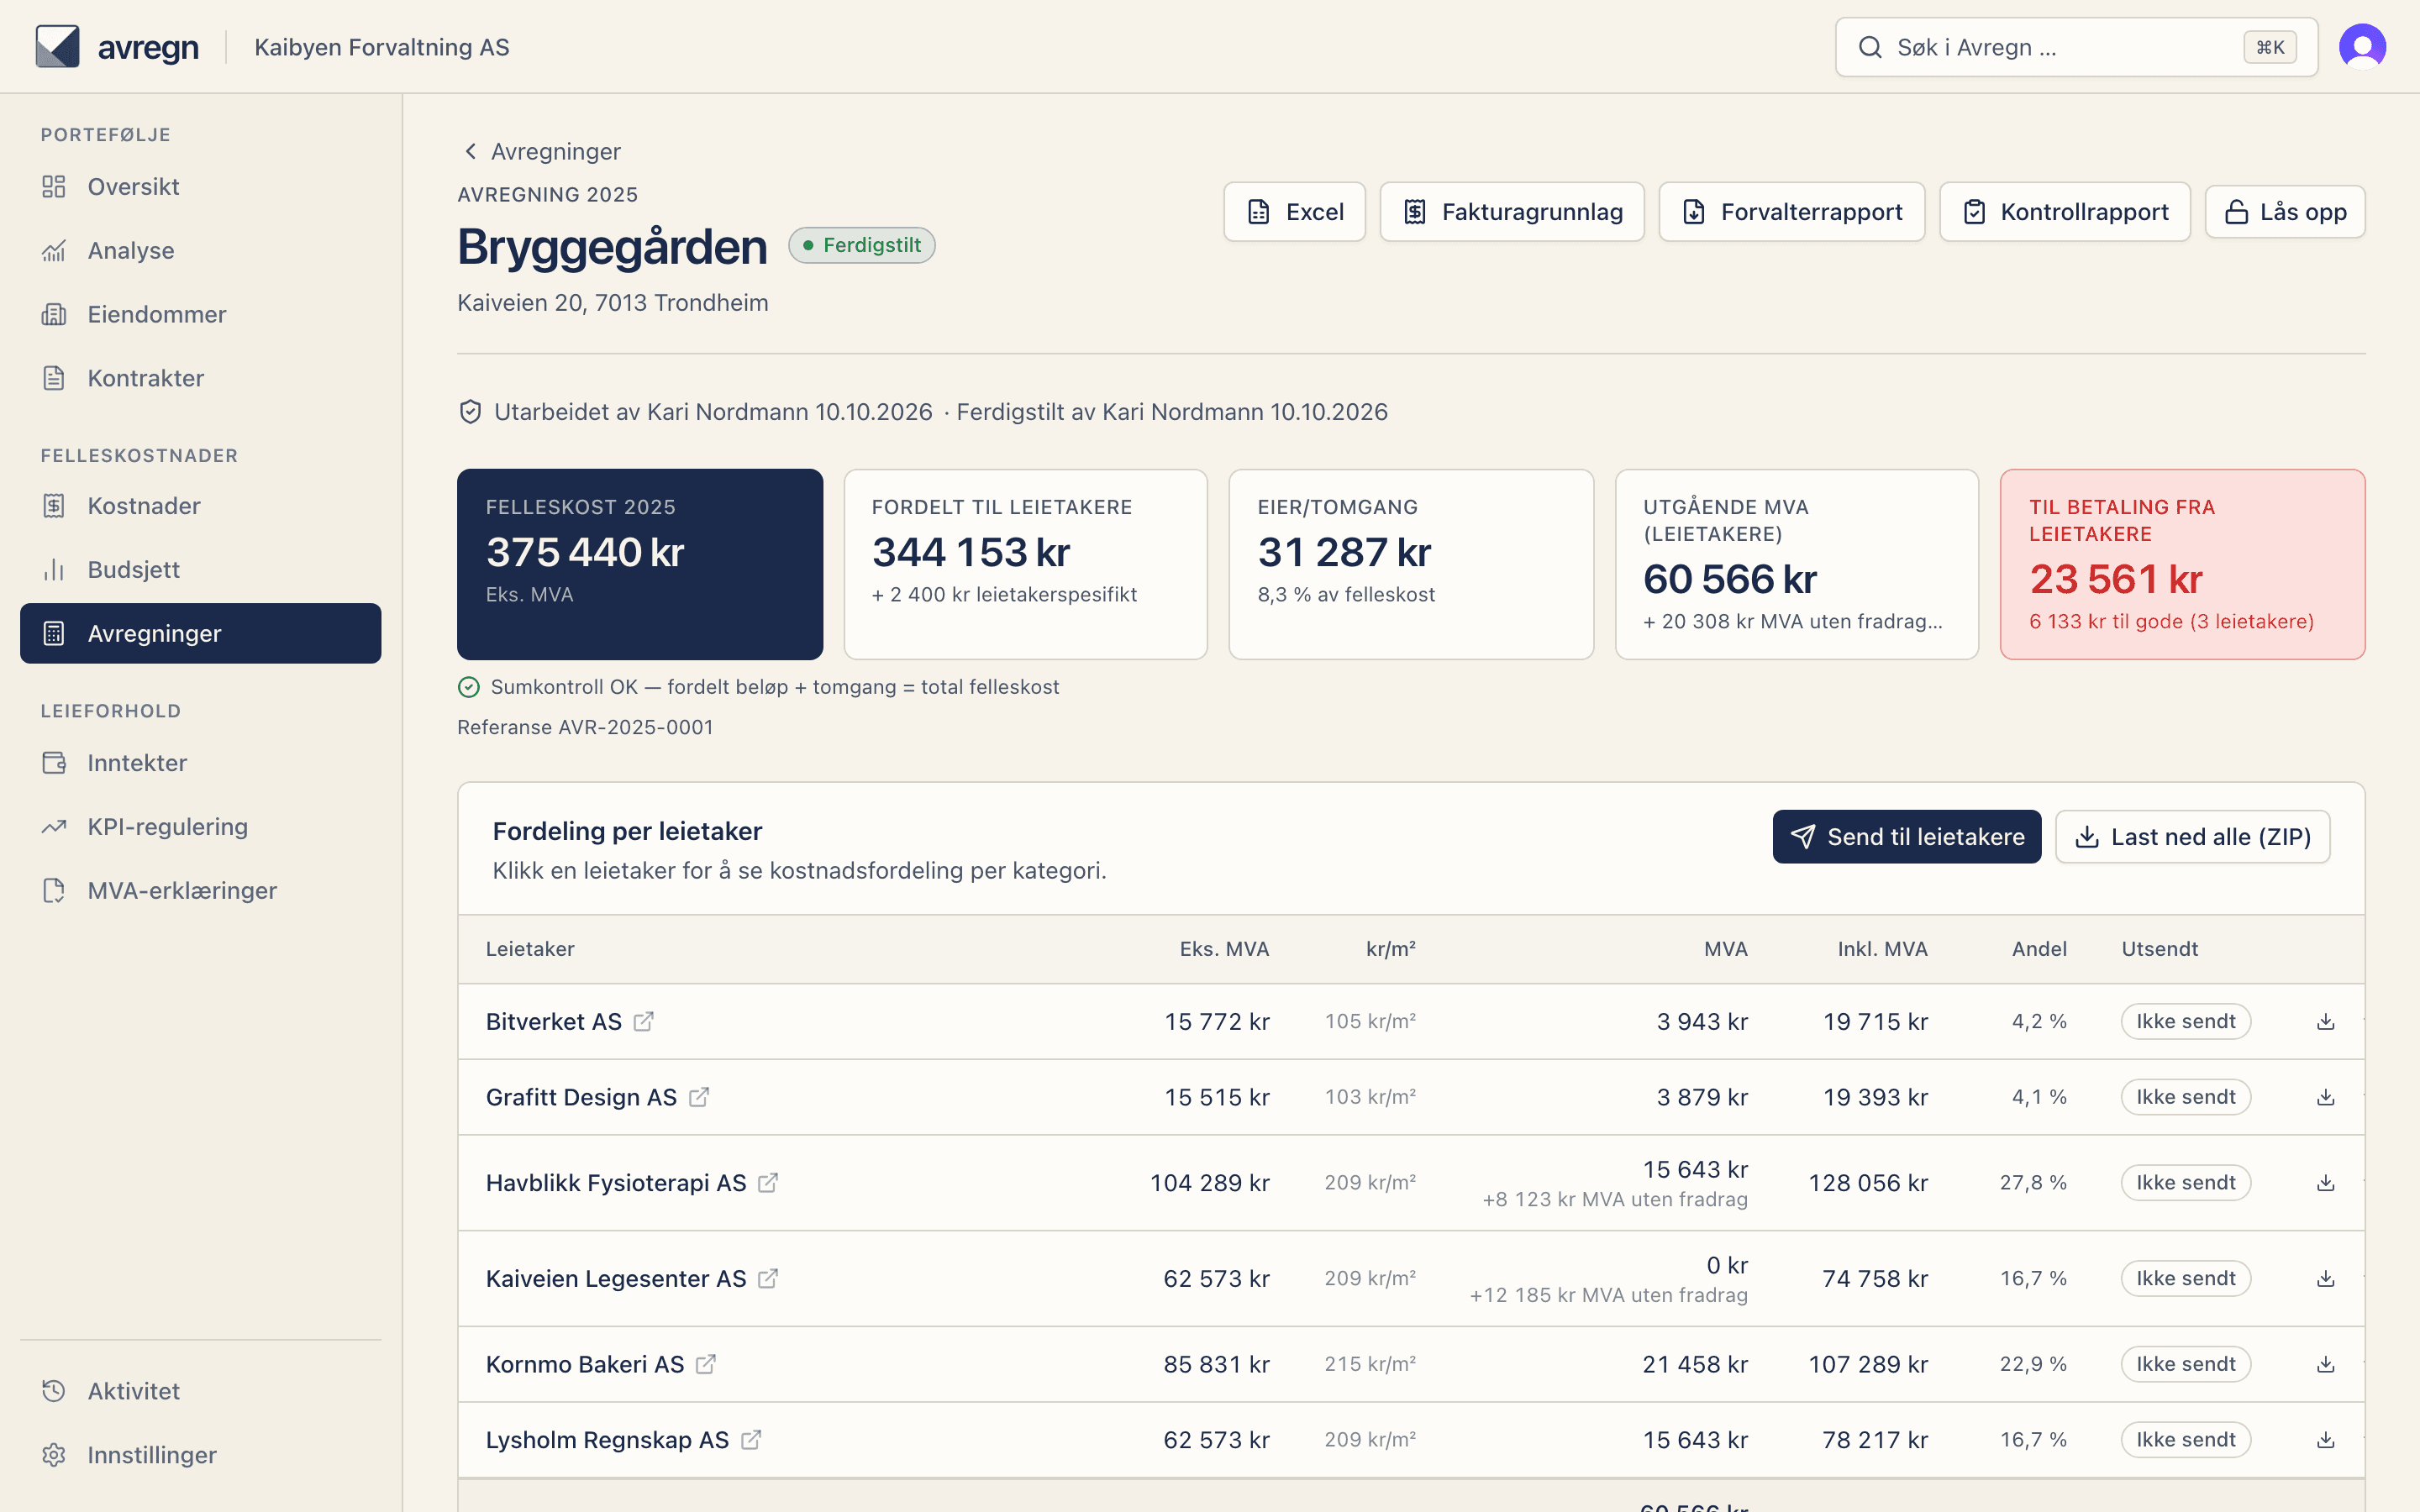Click Last ned alle (ZIP) button
This screenshot has width=2420, height=1512.
[2192, 837]
